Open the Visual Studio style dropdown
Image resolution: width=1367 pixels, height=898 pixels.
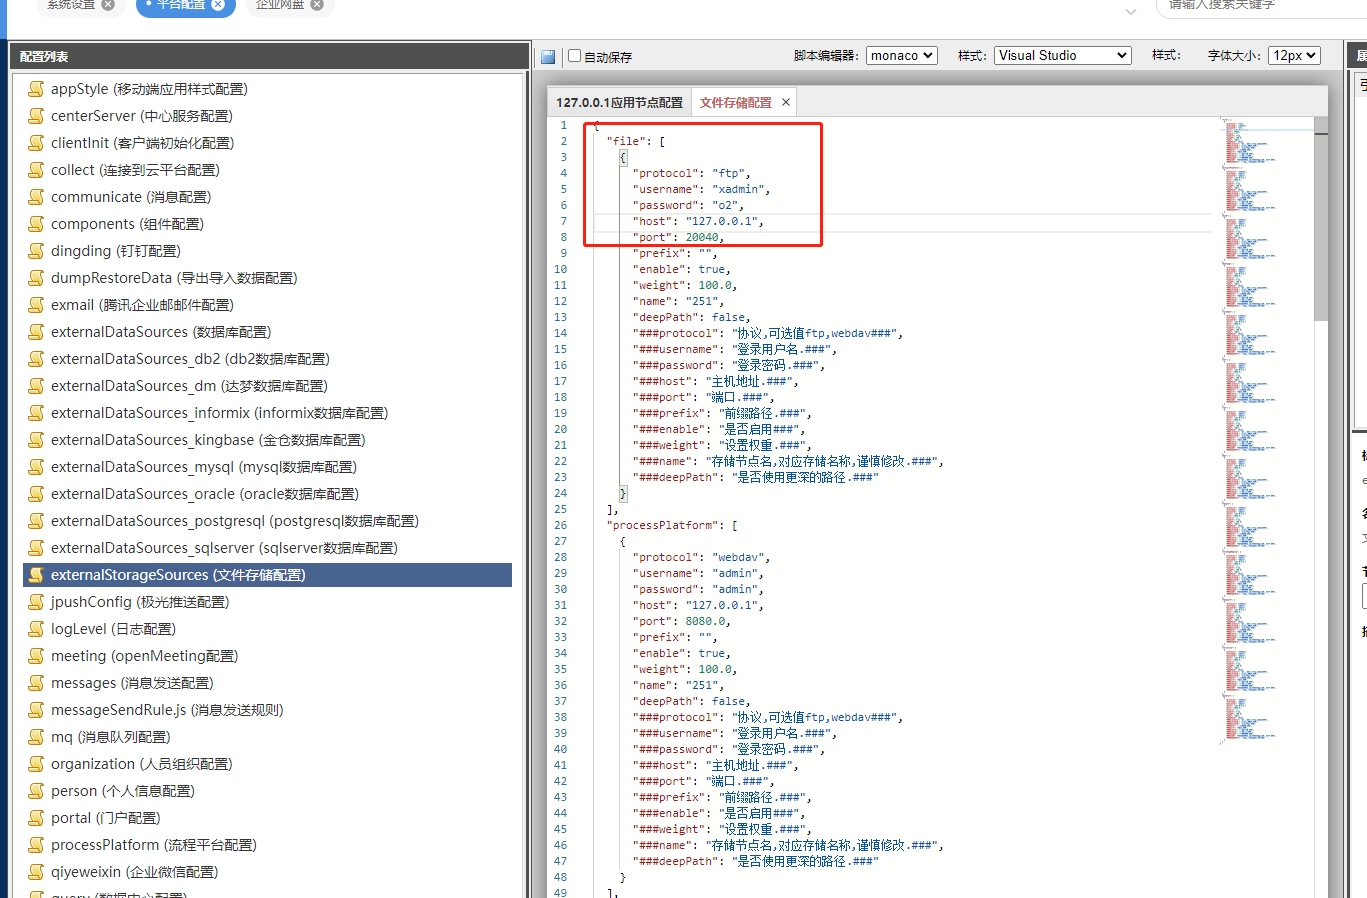point(1062,56)
